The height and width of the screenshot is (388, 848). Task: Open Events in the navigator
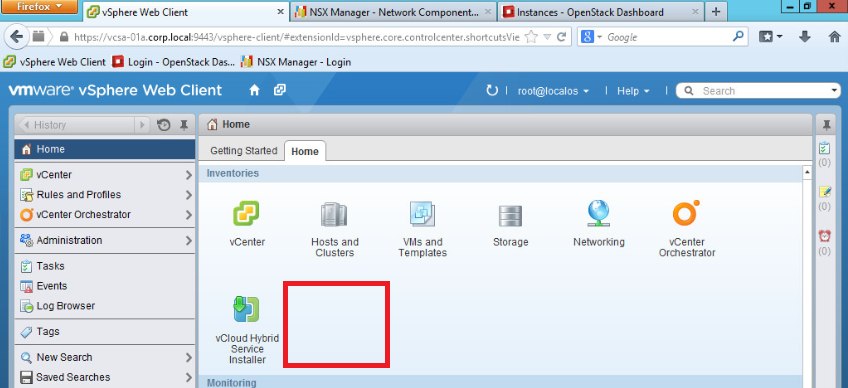coord(105,286)
